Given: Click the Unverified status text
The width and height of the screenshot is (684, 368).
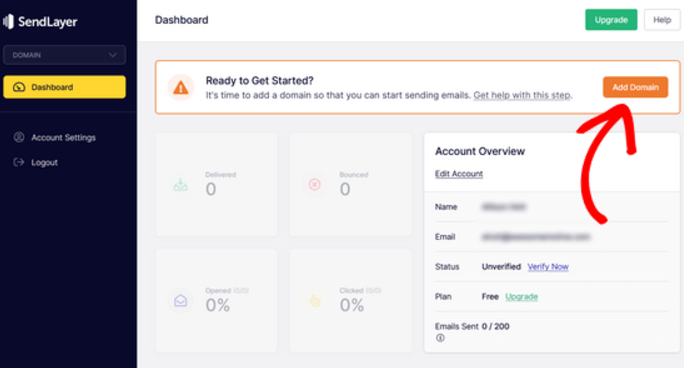Looking at the screenshot, I should click(x=501, y=266).
